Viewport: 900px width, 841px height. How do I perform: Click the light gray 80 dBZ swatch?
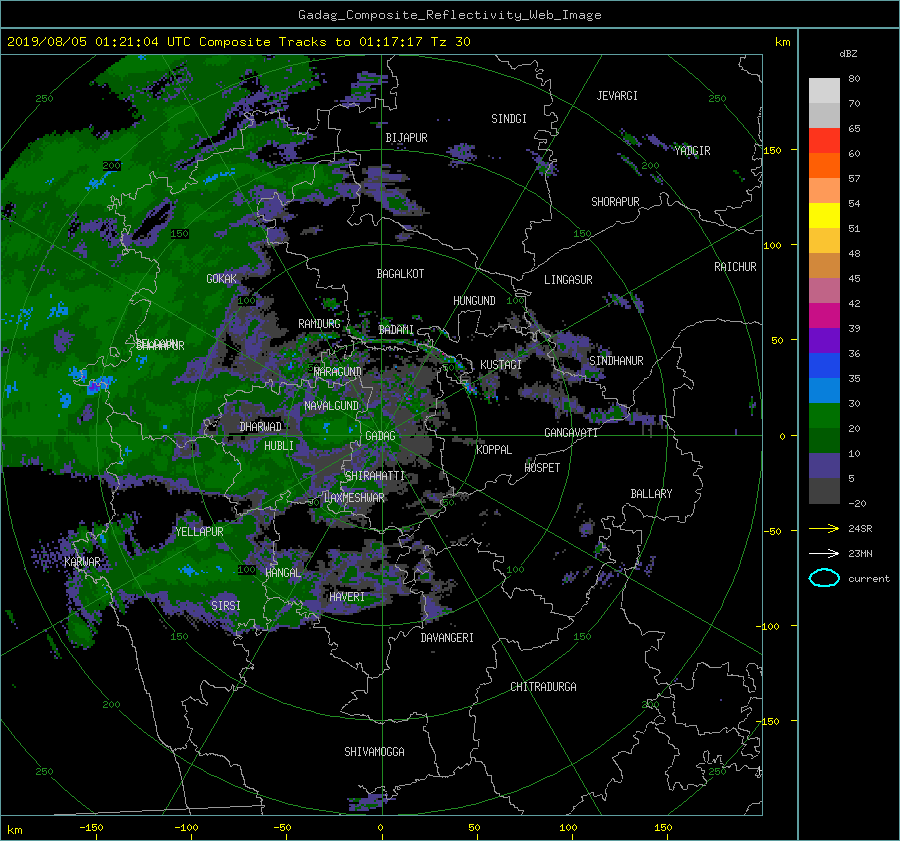[824, 91]
